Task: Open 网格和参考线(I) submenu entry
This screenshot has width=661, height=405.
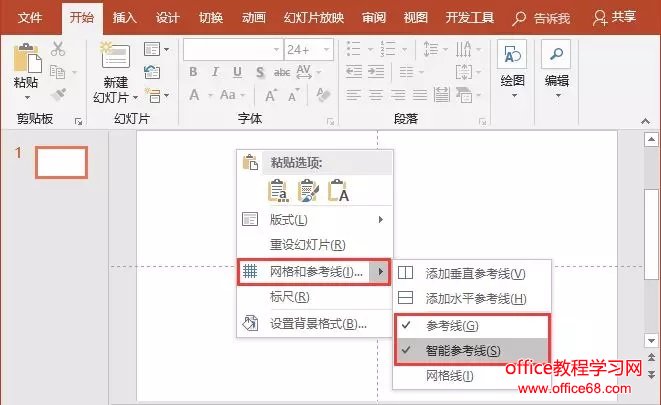Action: pyautogui.click(x=314, y=272)
